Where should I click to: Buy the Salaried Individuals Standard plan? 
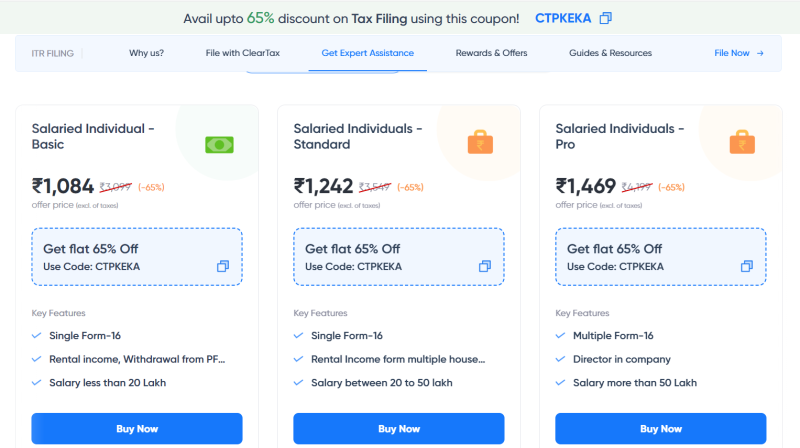(x=399, y=429)
